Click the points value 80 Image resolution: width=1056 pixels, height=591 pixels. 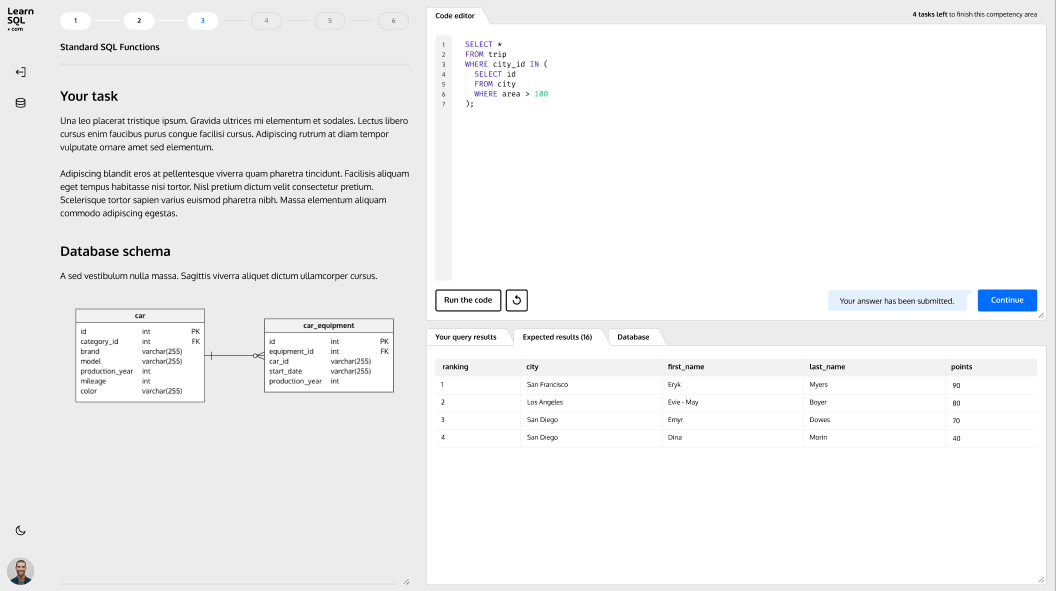(956, 403)
